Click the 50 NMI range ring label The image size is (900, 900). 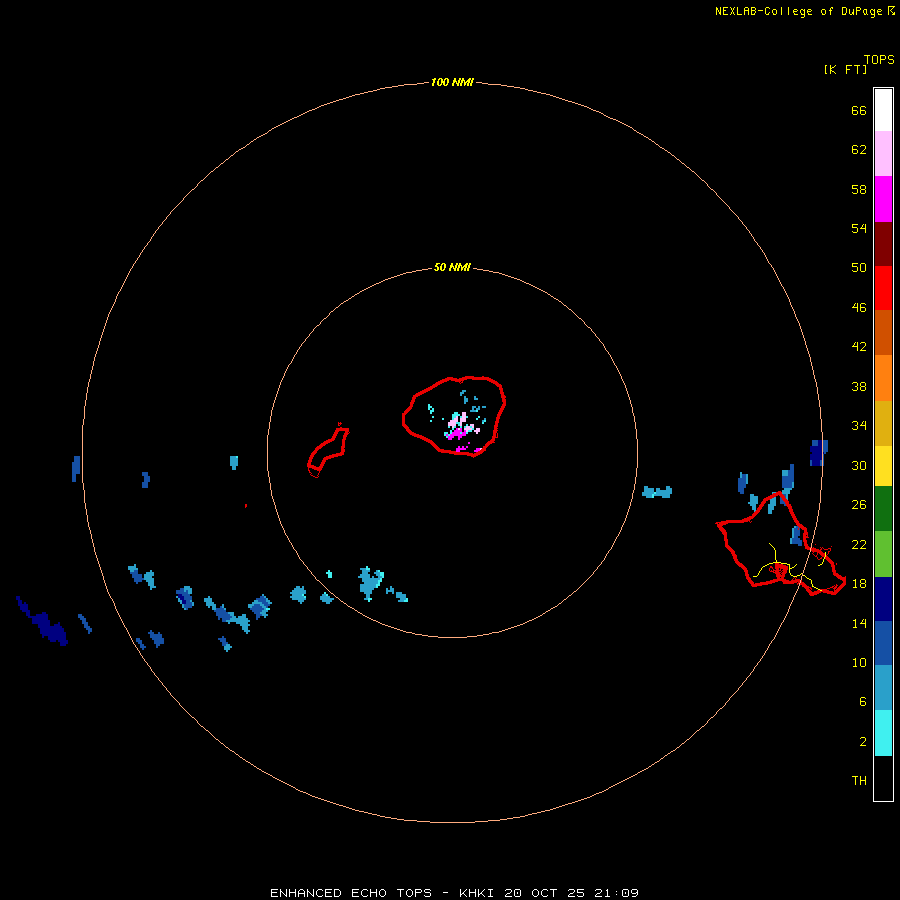pyautogui.click(x=452, y=267)
